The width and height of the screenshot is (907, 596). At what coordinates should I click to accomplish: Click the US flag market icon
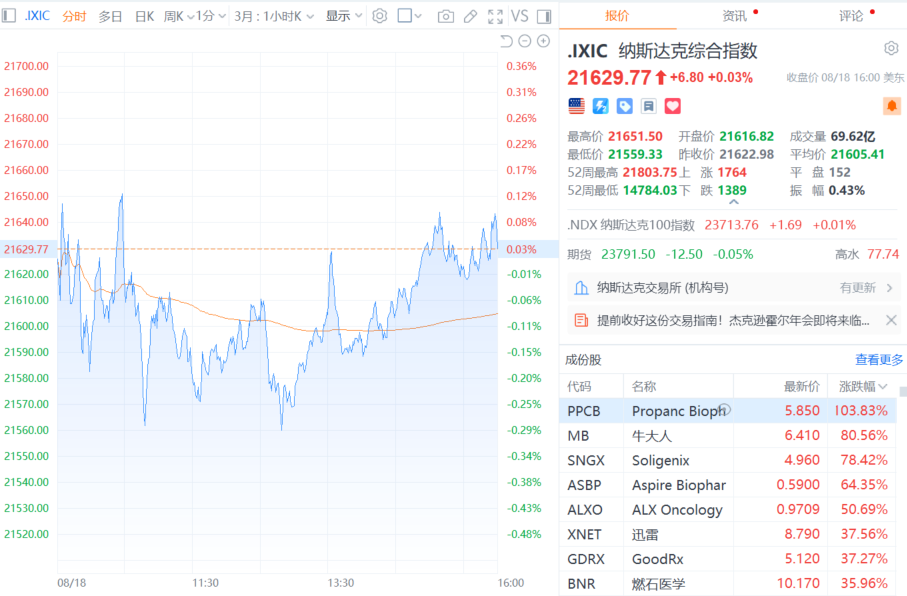pos(576,106)
